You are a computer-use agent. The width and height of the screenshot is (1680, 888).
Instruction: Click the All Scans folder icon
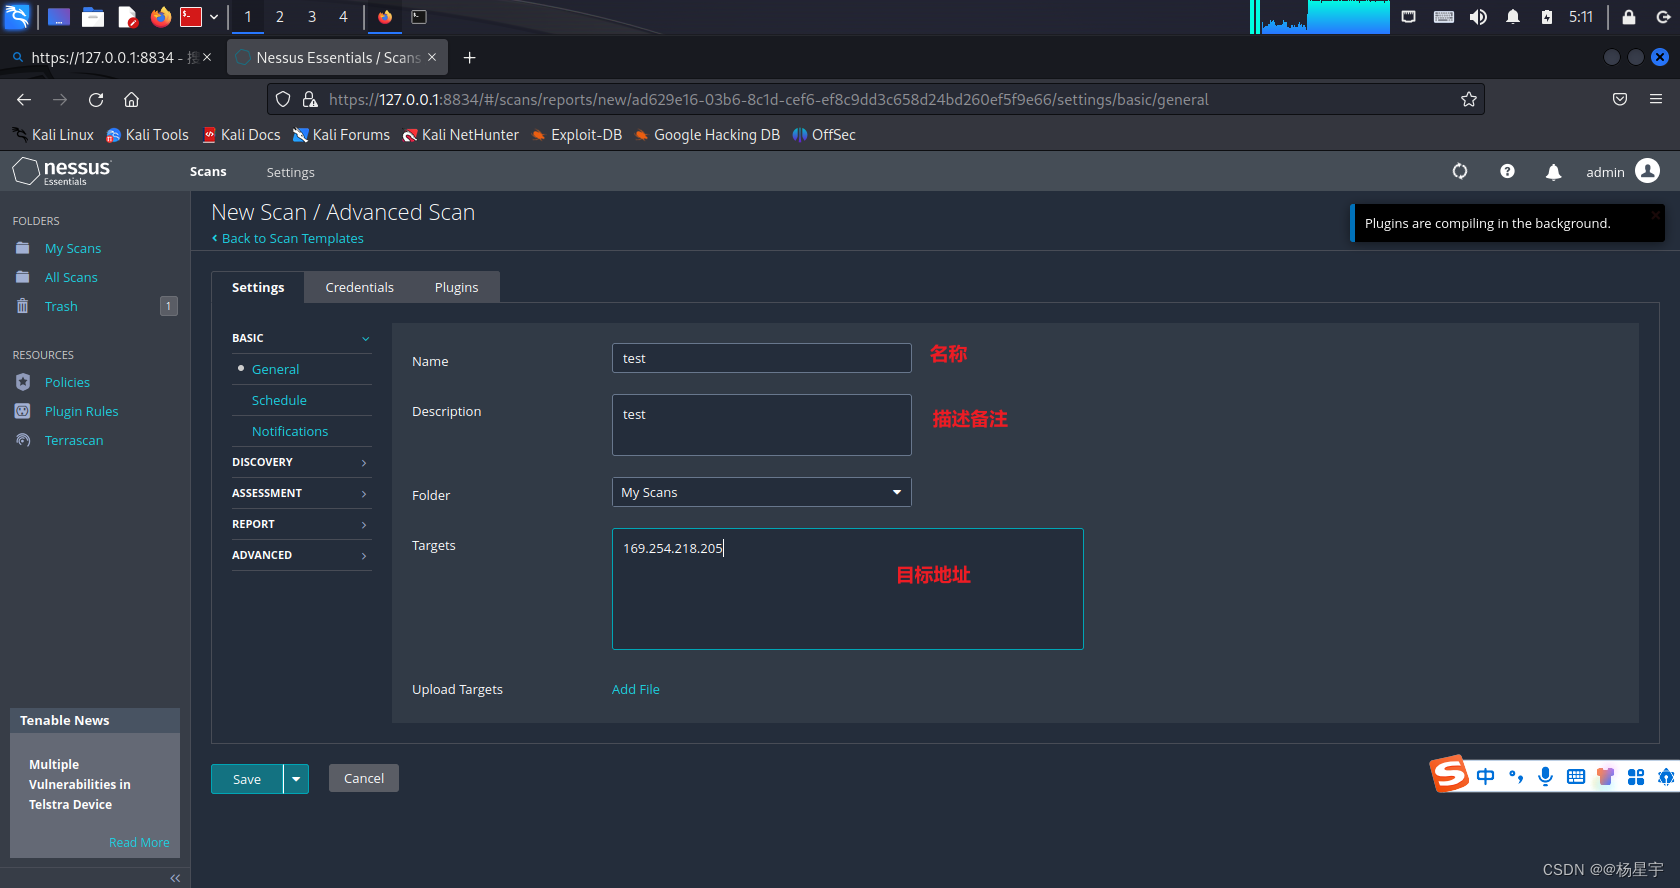(x=23, y=277)
